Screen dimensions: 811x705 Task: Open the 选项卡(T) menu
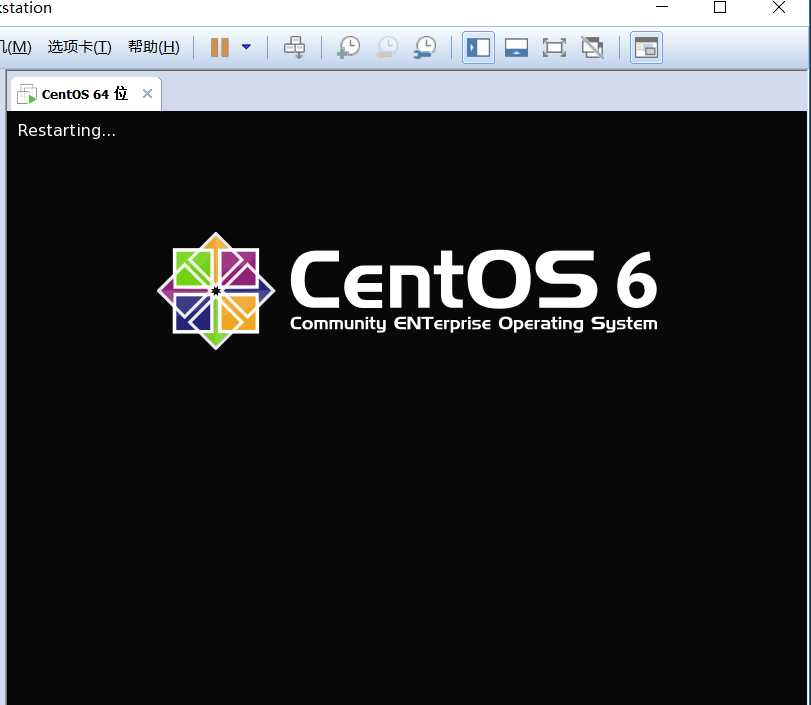(80, 47)
